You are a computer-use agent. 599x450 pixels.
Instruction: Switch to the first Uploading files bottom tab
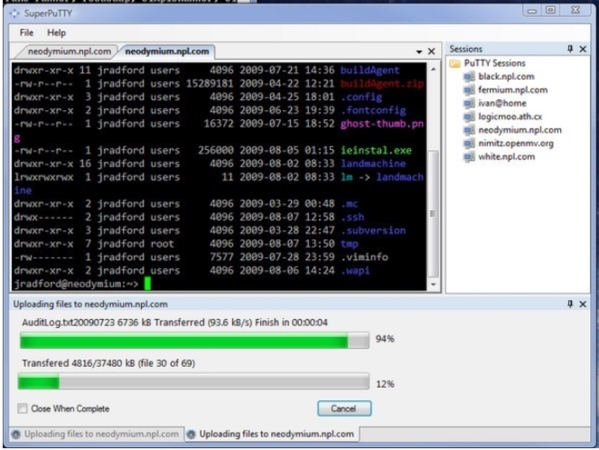pyautogui.click(x=96, y=434)
